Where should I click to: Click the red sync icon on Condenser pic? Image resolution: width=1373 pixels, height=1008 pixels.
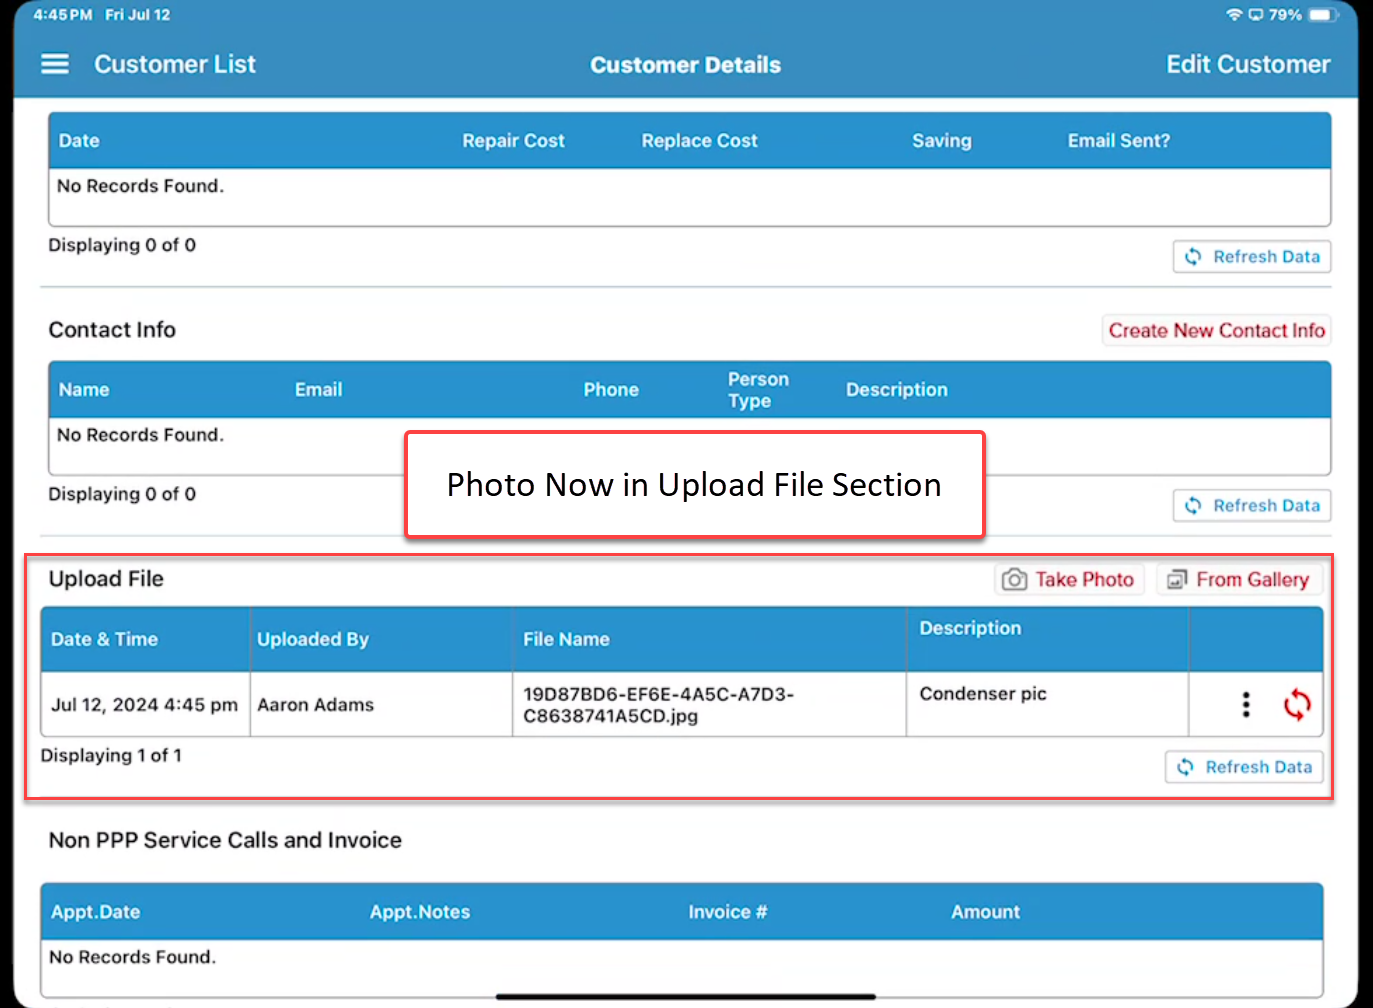pyautogui.click(x=1297, y=705)
